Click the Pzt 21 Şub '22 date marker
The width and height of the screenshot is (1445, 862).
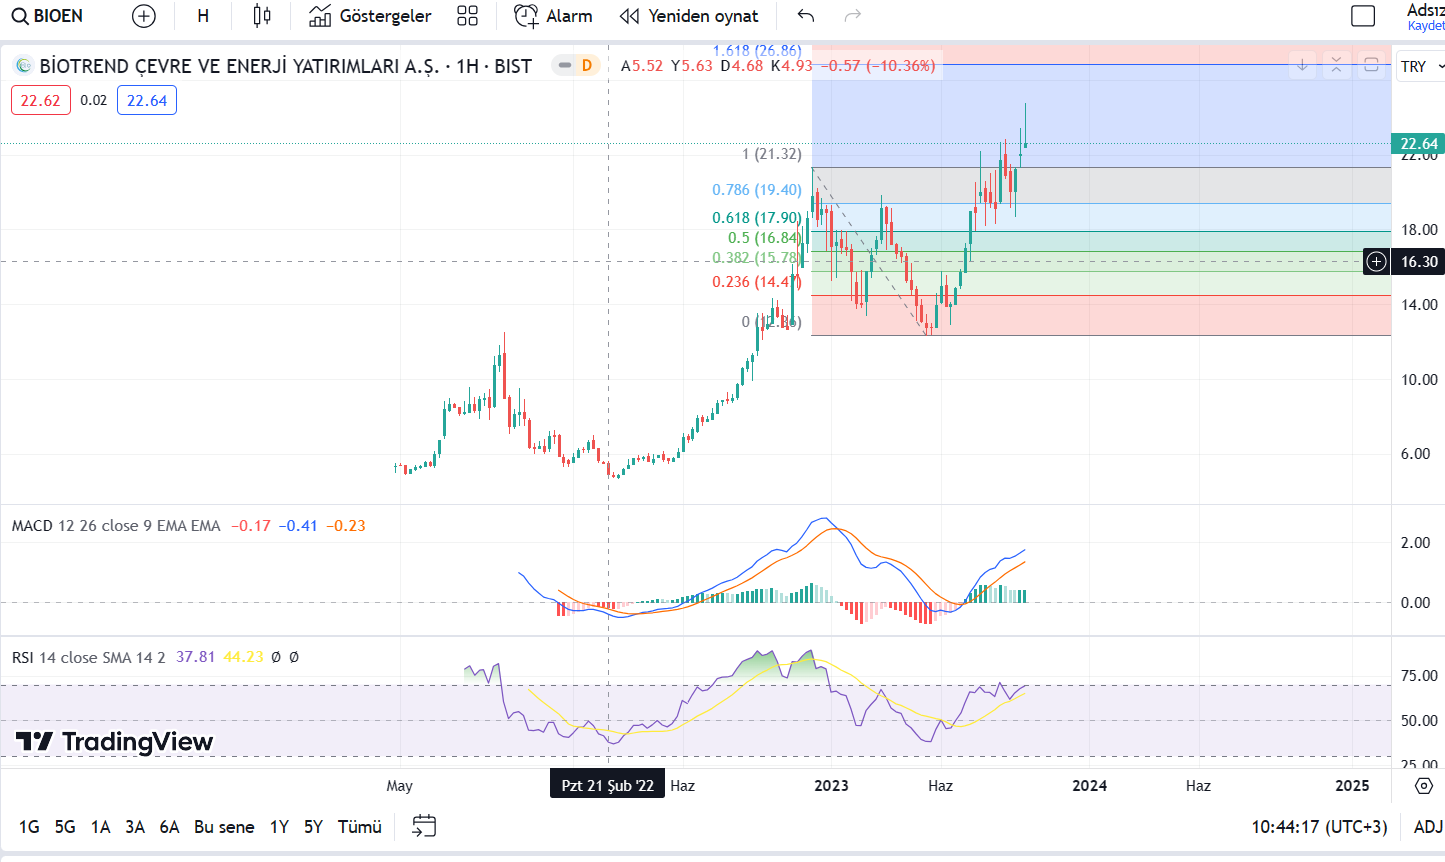(x=607, y=785)
